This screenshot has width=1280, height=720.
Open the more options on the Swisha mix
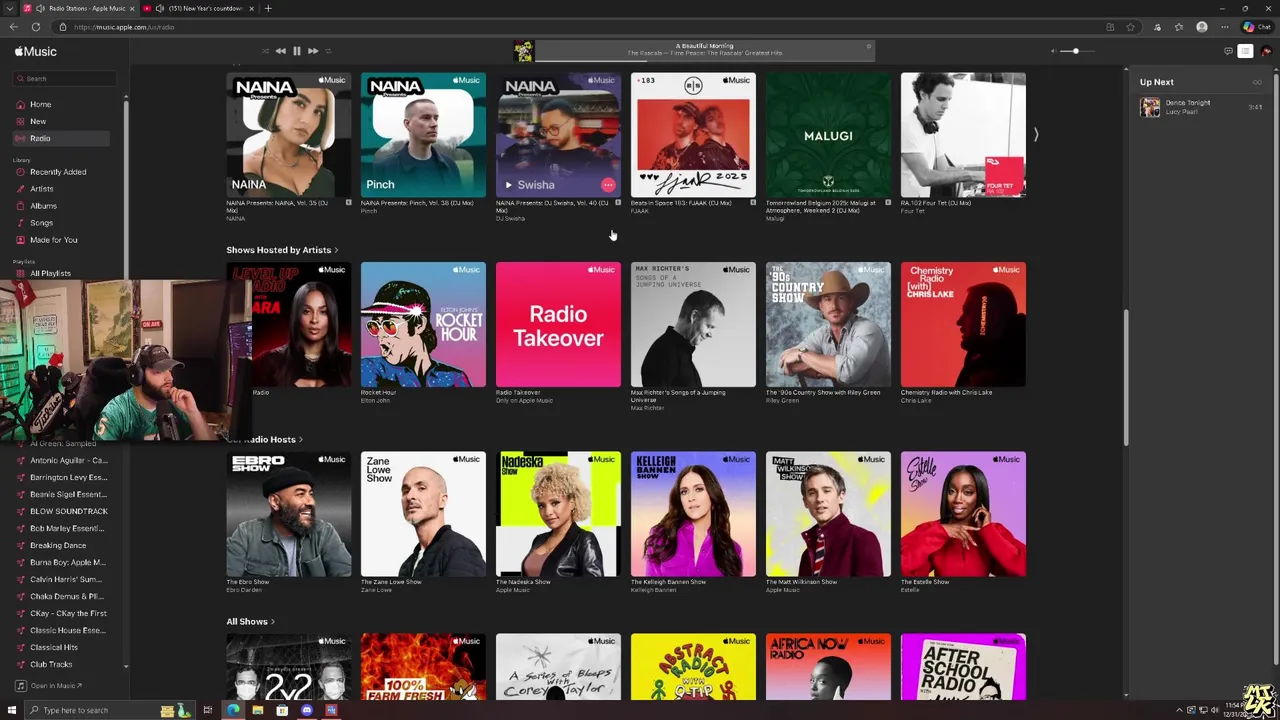pos(607,185)
